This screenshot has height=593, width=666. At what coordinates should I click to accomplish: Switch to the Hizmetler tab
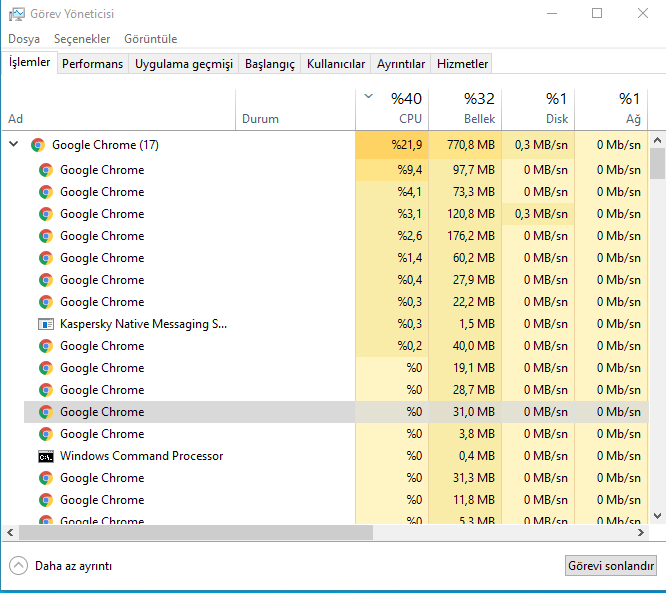coord(462,64)
